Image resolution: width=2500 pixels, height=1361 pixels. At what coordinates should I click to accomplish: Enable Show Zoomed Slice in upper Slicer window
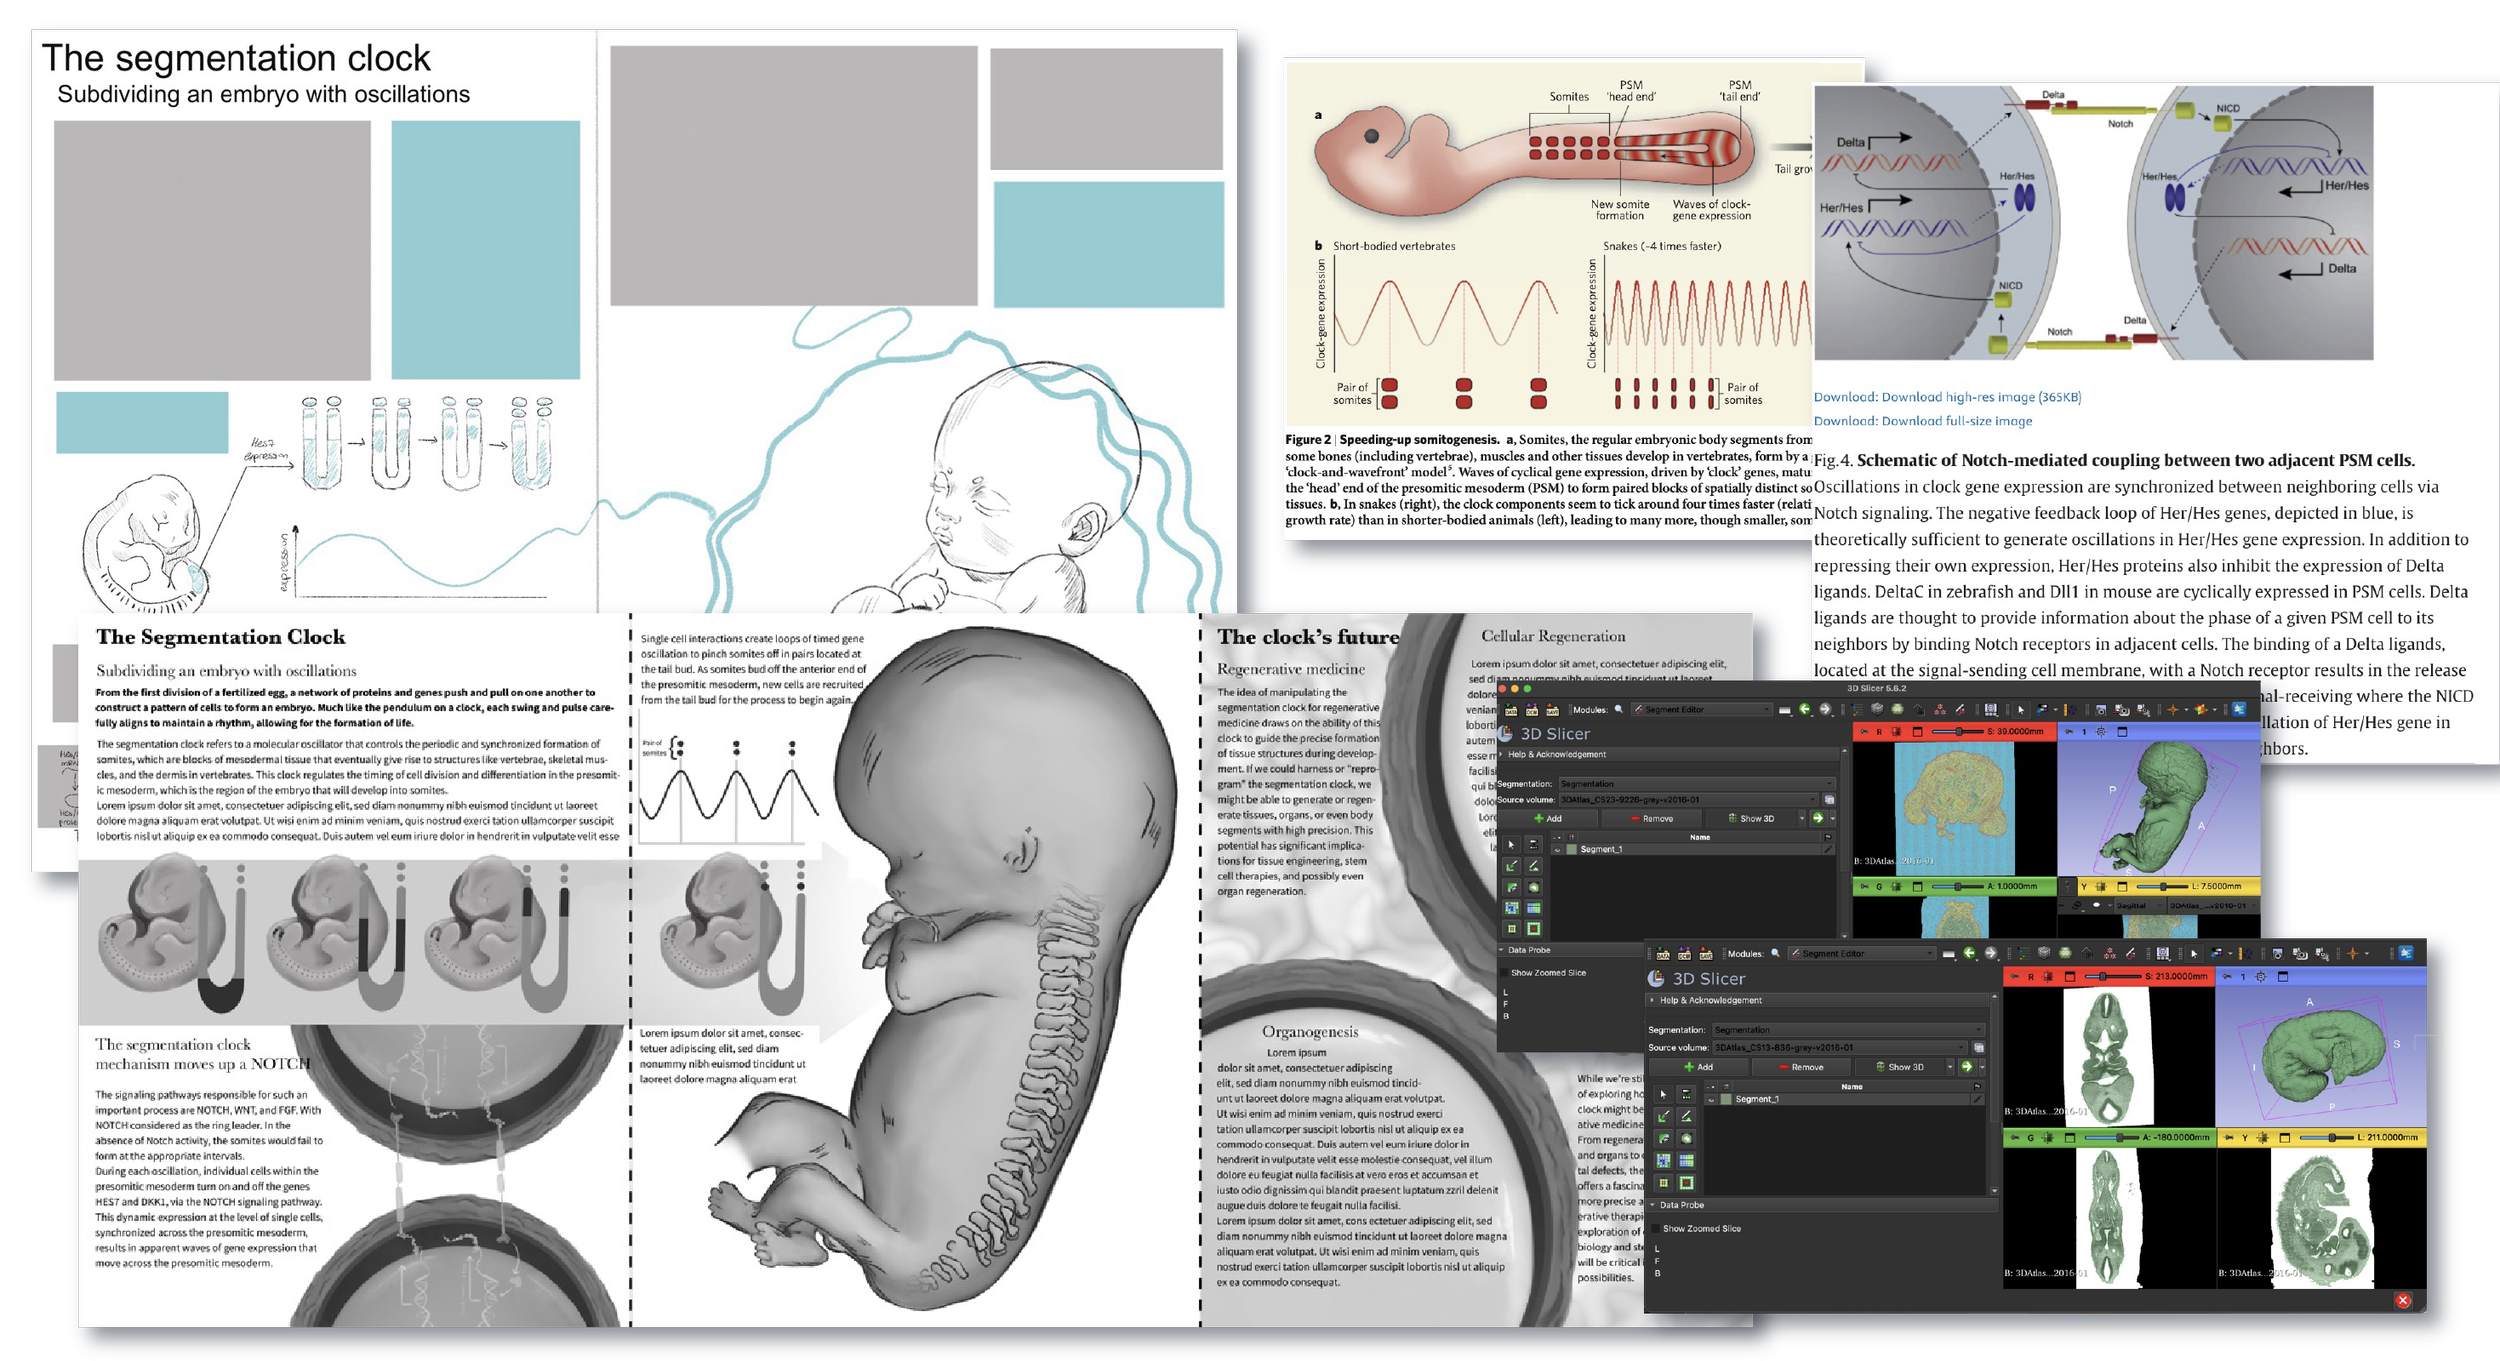[x=1504, y=972]
